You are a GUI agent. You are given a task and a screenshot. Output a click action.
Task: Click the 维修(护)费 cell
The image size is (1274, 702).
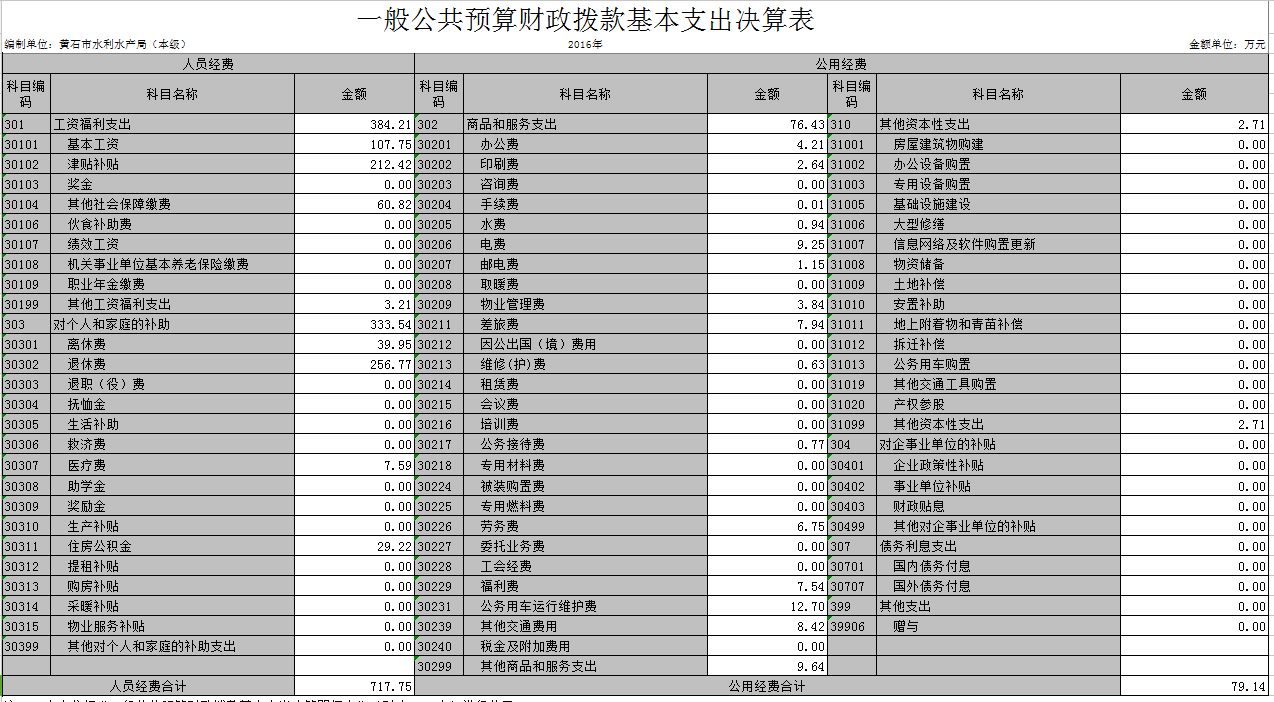tap(586, 365)
